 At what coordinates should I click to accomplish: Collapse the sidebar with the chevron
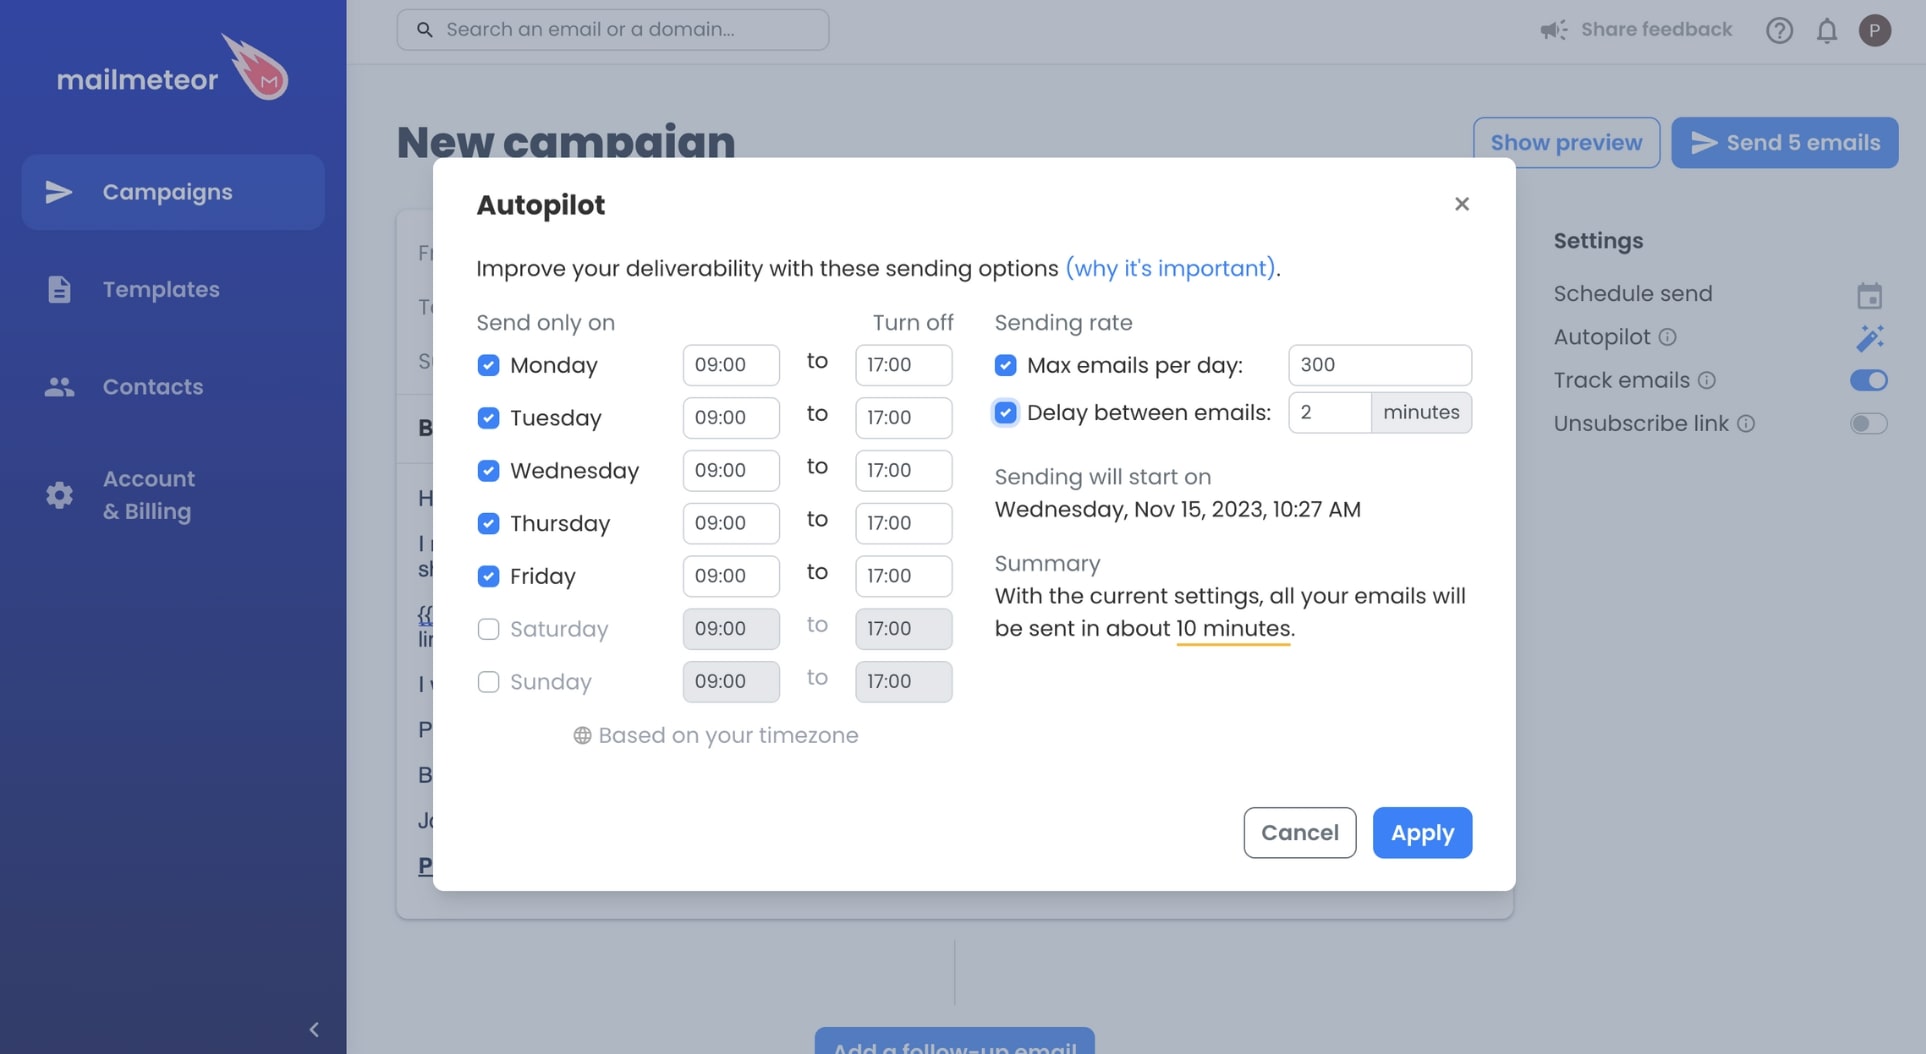314,1029
